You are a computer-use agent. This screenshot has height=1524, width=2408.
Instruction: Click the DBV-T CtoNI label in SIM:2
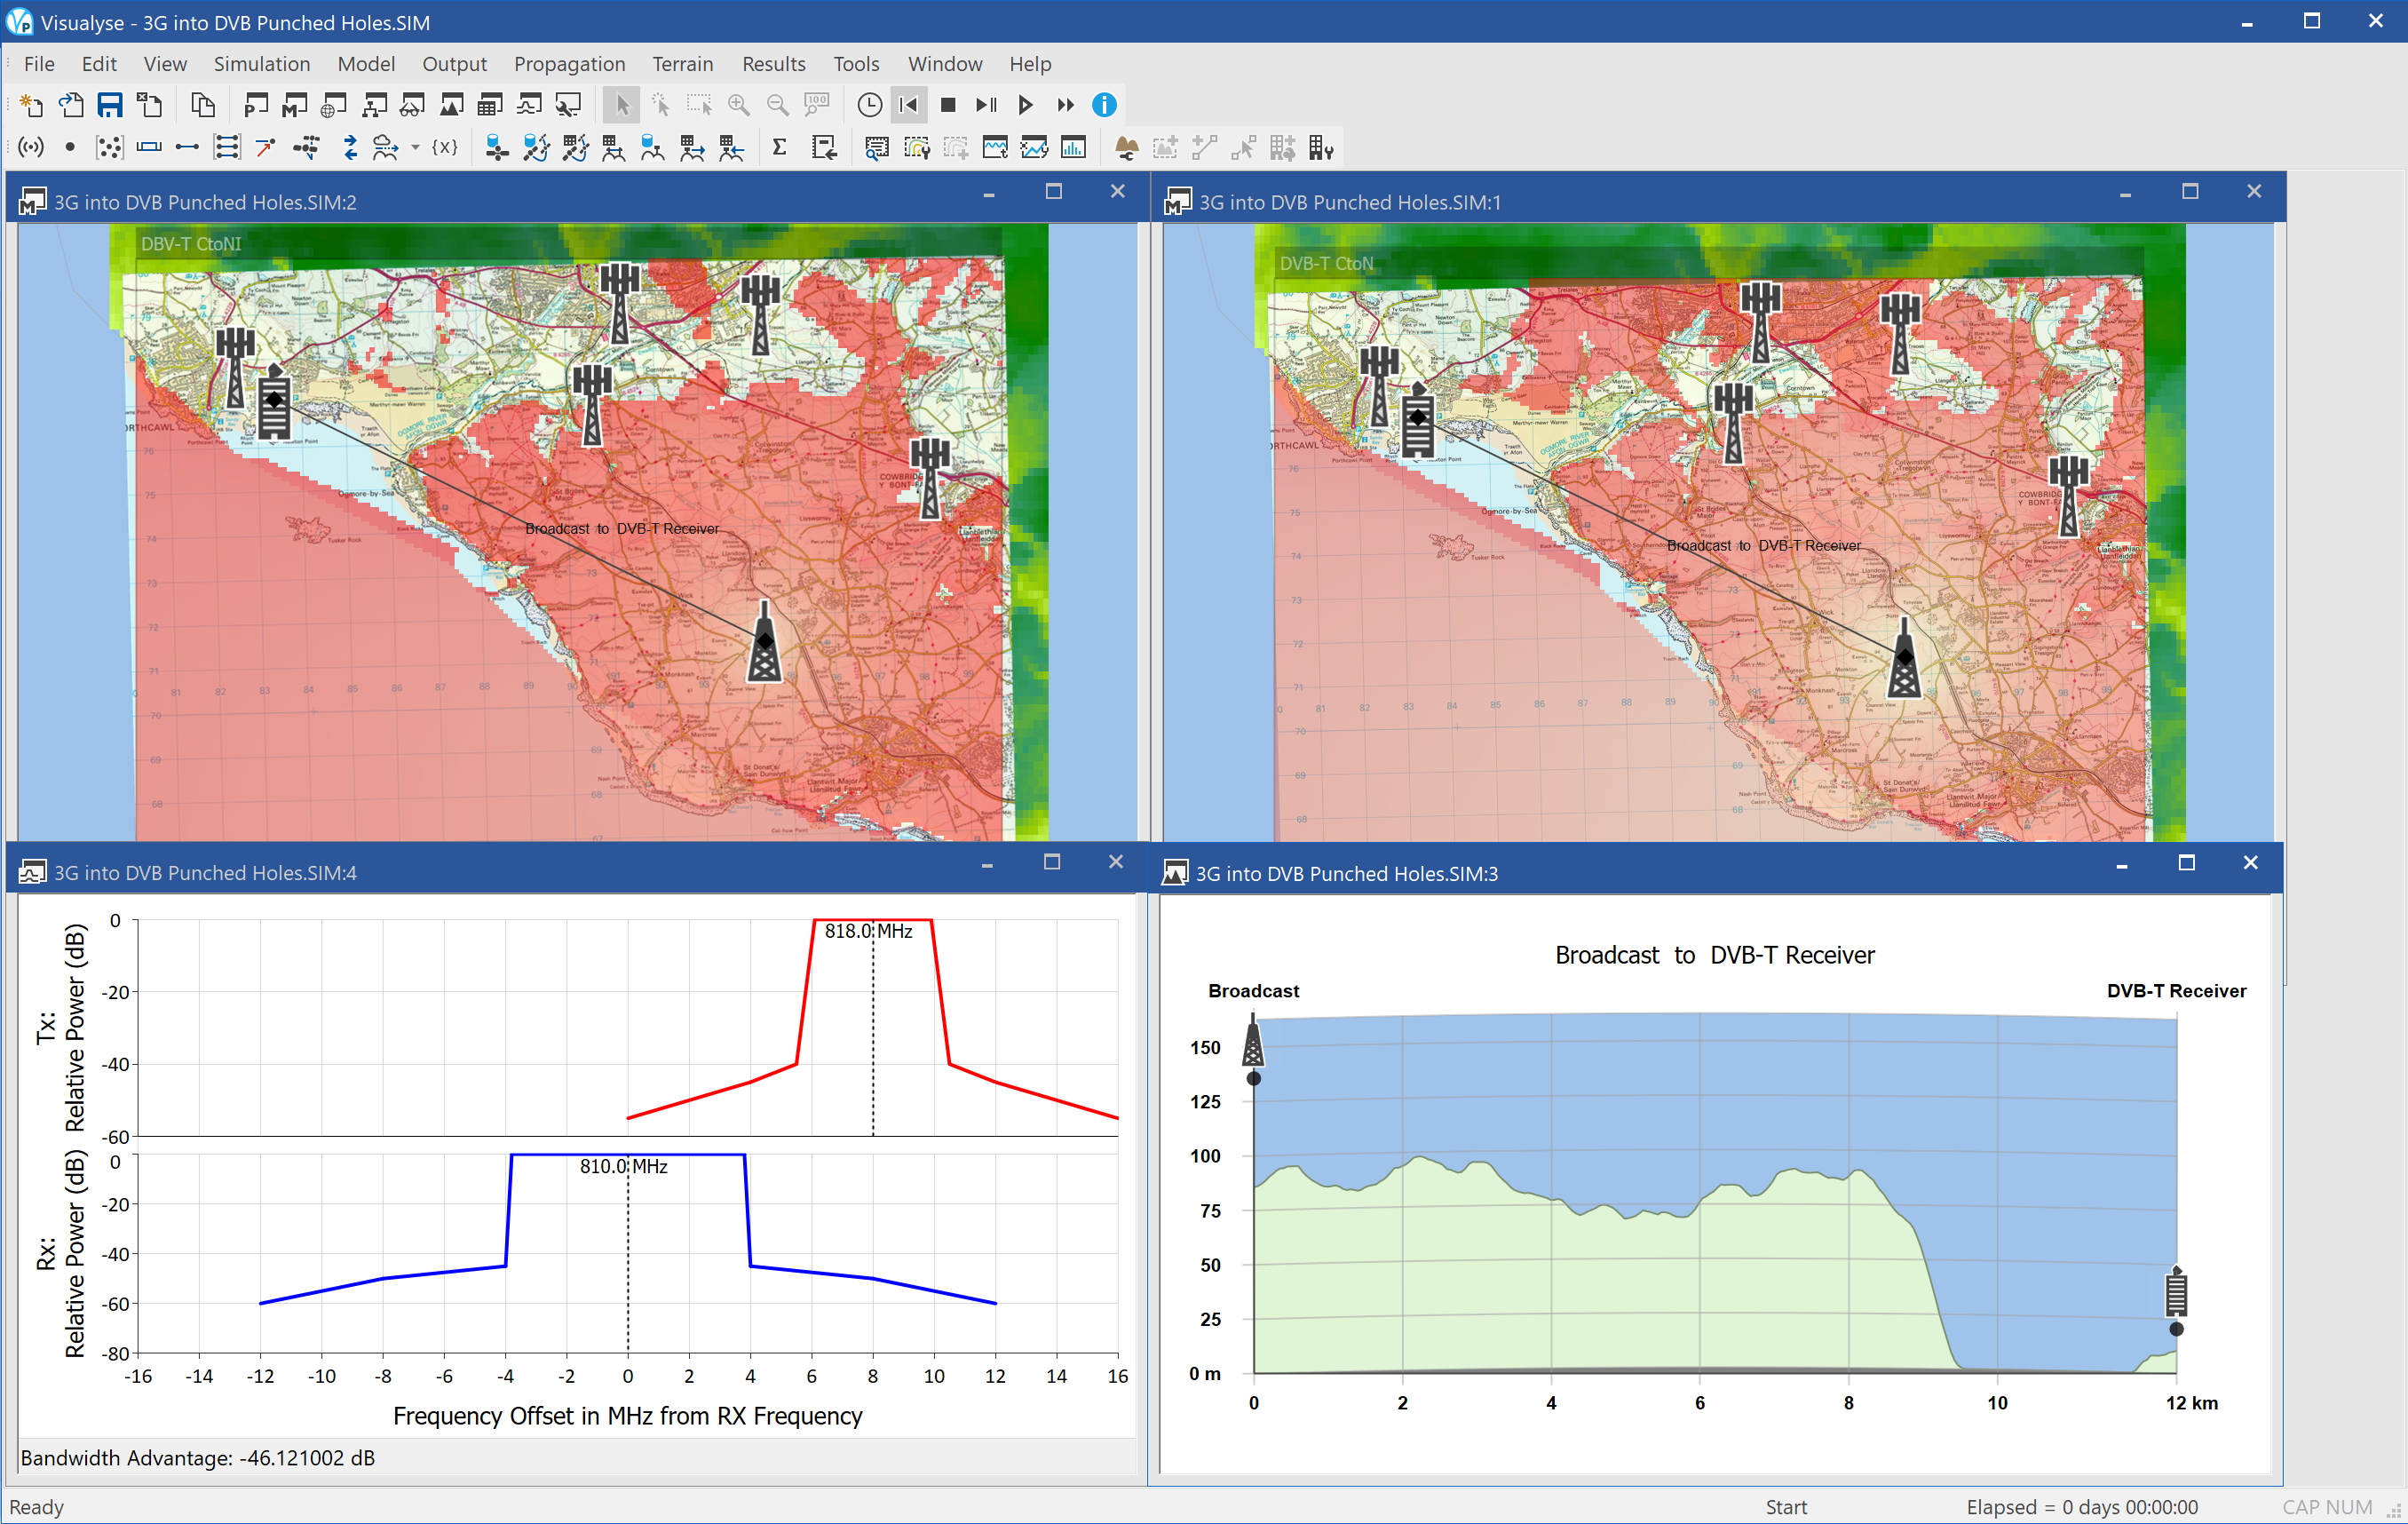[191, 244]
